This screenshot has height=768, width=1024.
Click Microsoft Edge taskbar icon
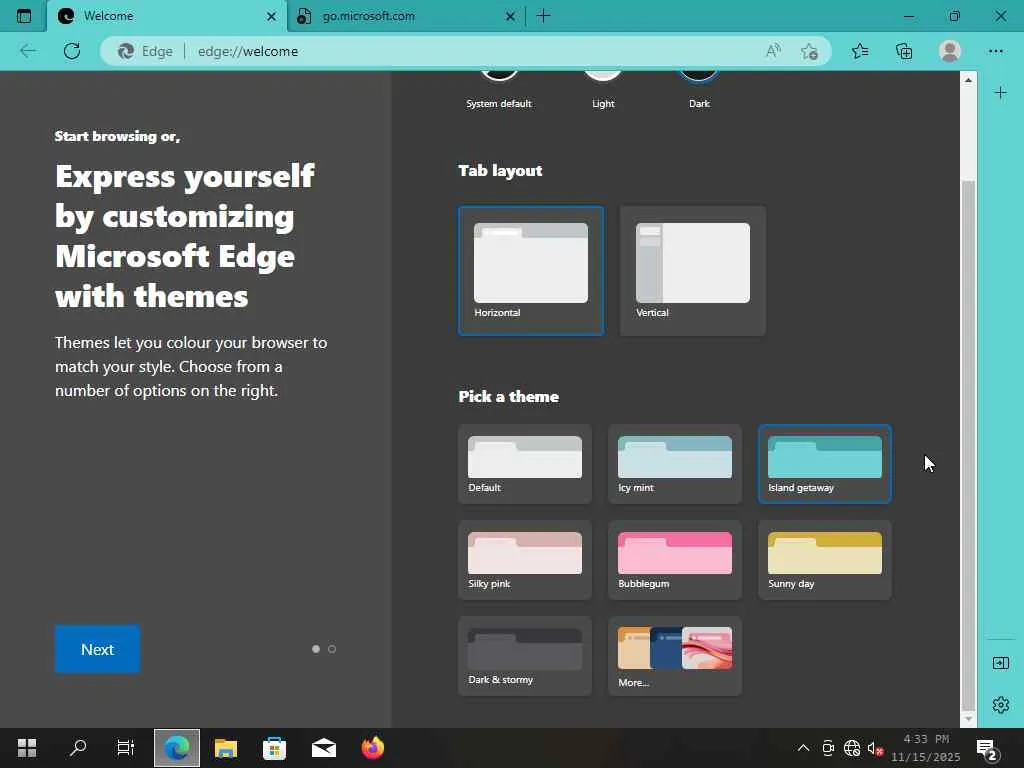point(177,748)
